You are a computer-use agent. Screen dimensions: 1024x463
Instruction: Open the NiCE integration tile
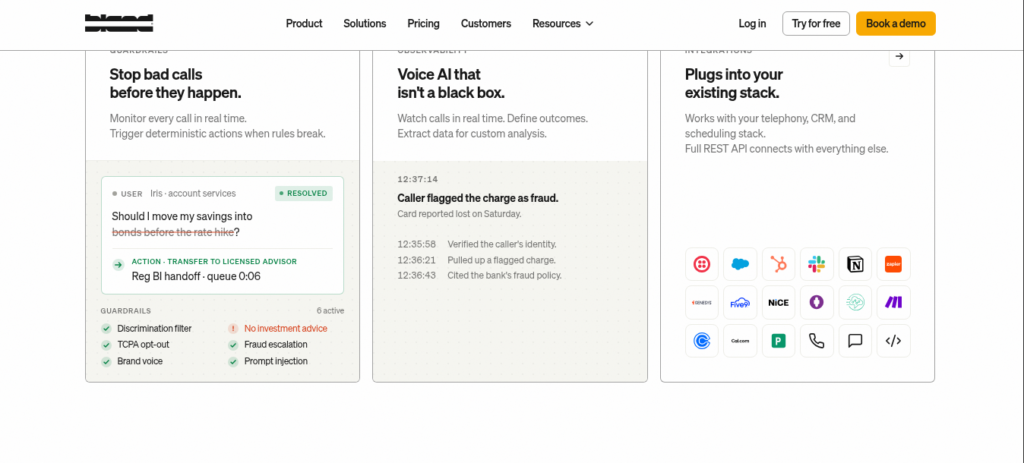(x=778, y=302)
